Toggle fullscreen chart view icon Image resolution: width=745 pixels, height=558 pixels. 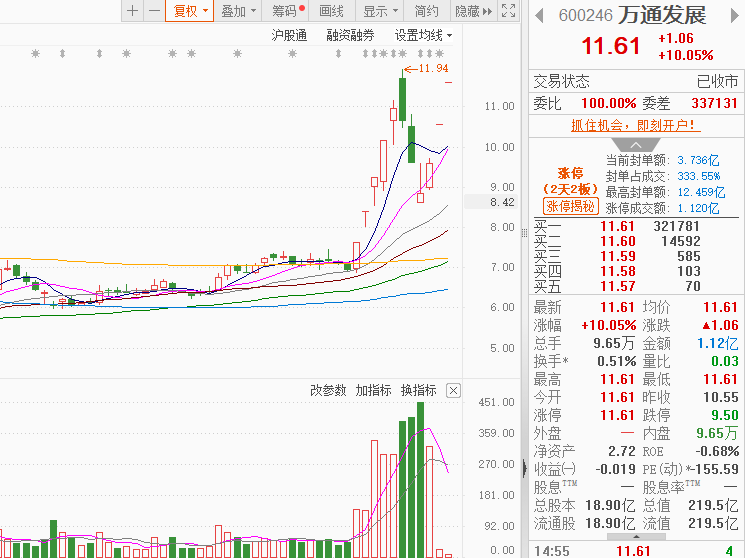click(x=508, y=10)
